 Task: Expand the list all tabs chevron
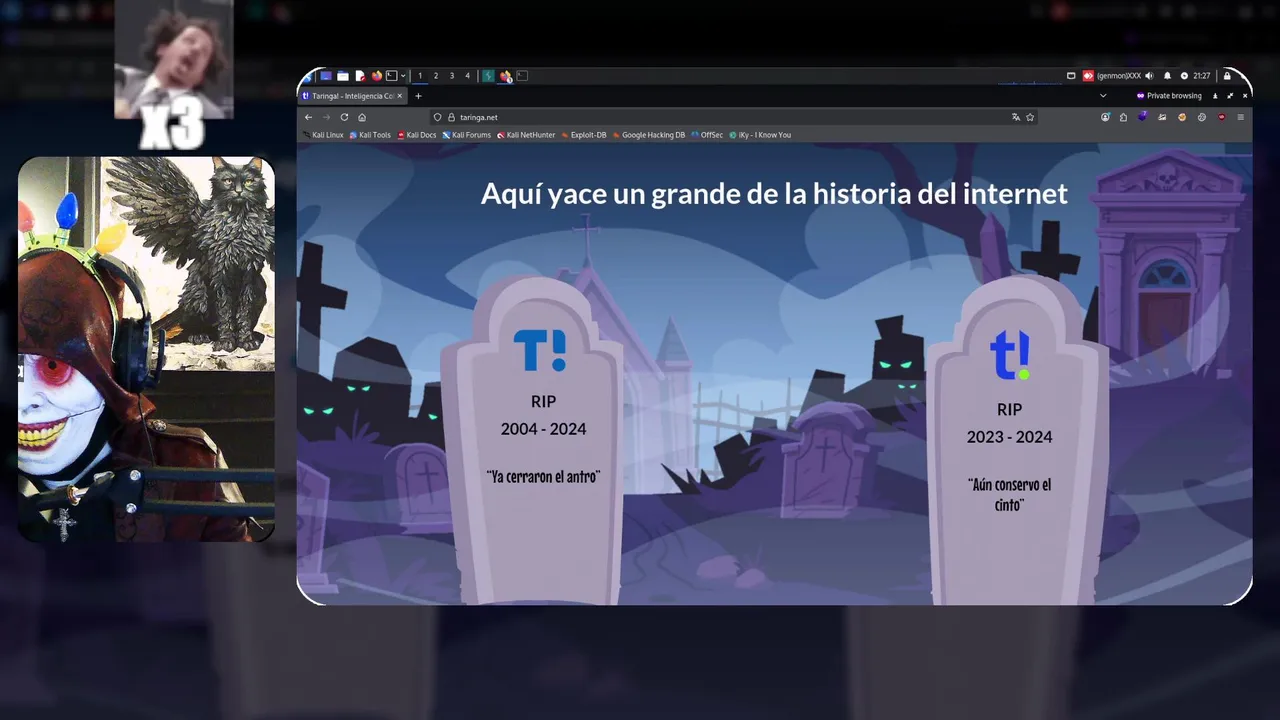point(1103,96)
